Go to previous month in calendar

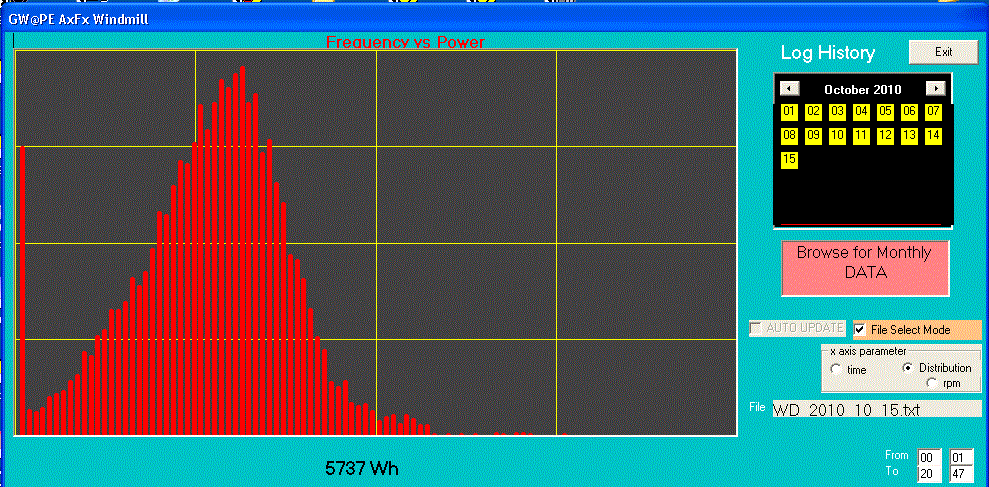[788, 89]
